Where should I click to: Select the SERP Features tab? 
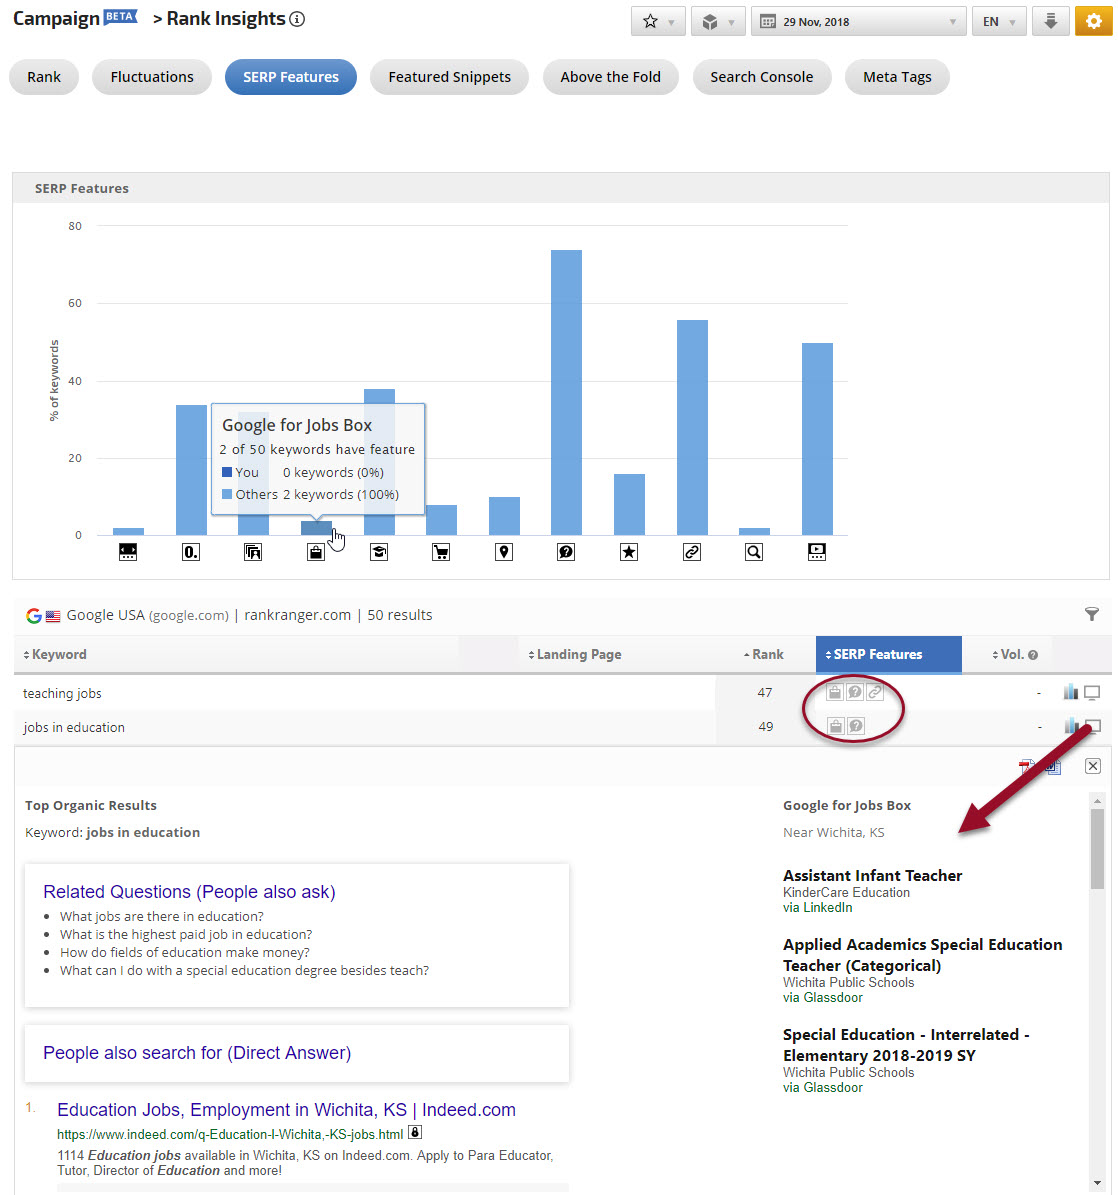coord(290,77)
